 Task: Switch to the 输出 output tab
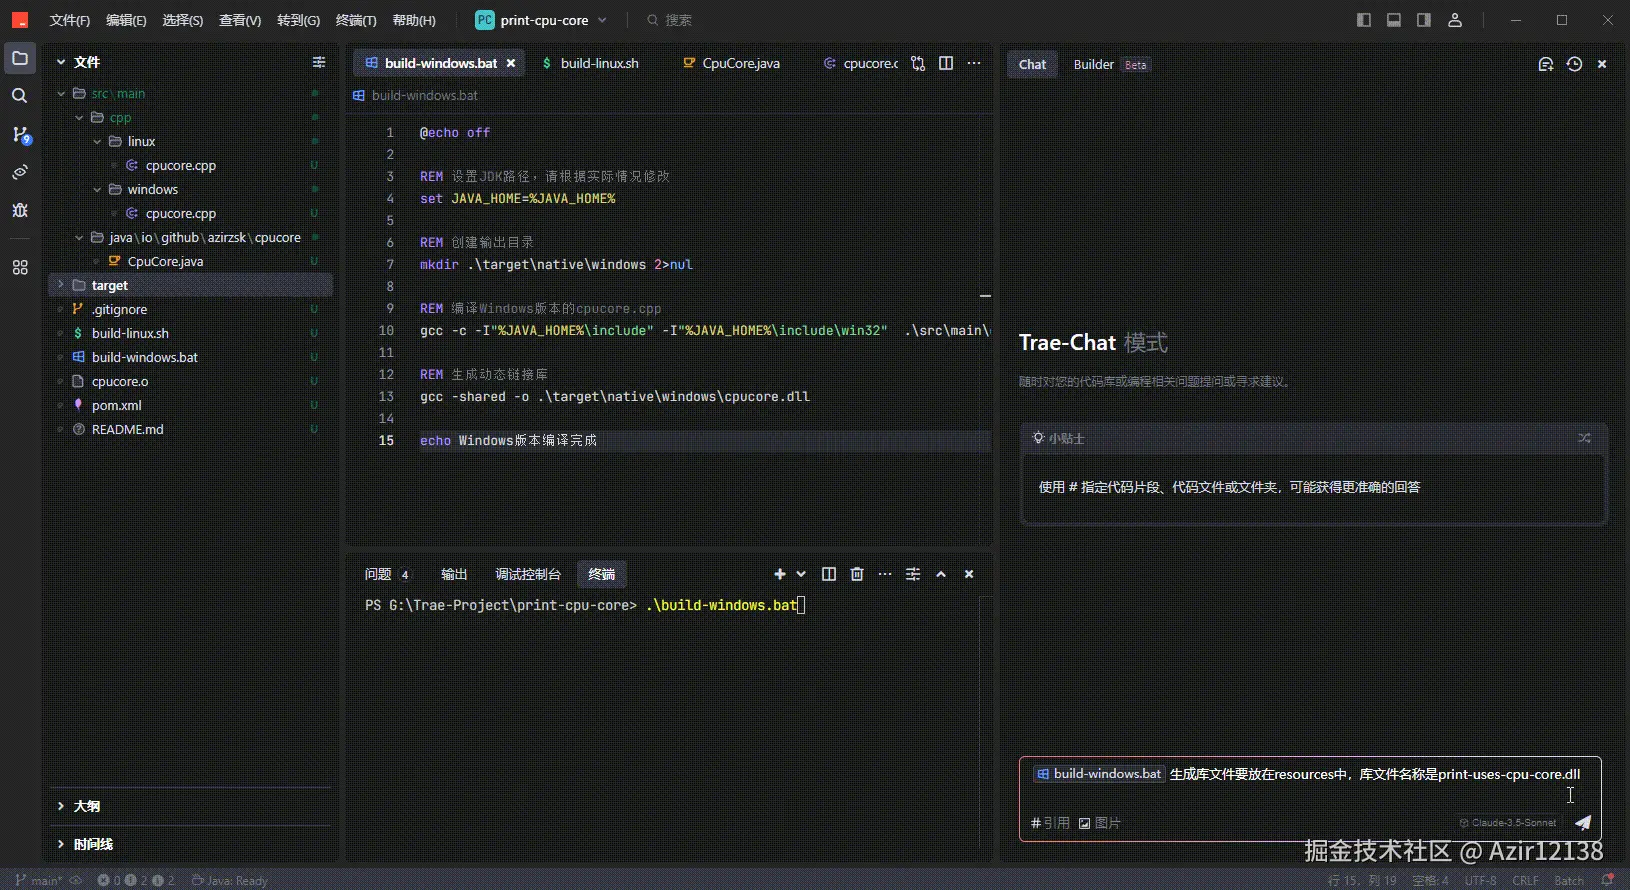(454, 574)
